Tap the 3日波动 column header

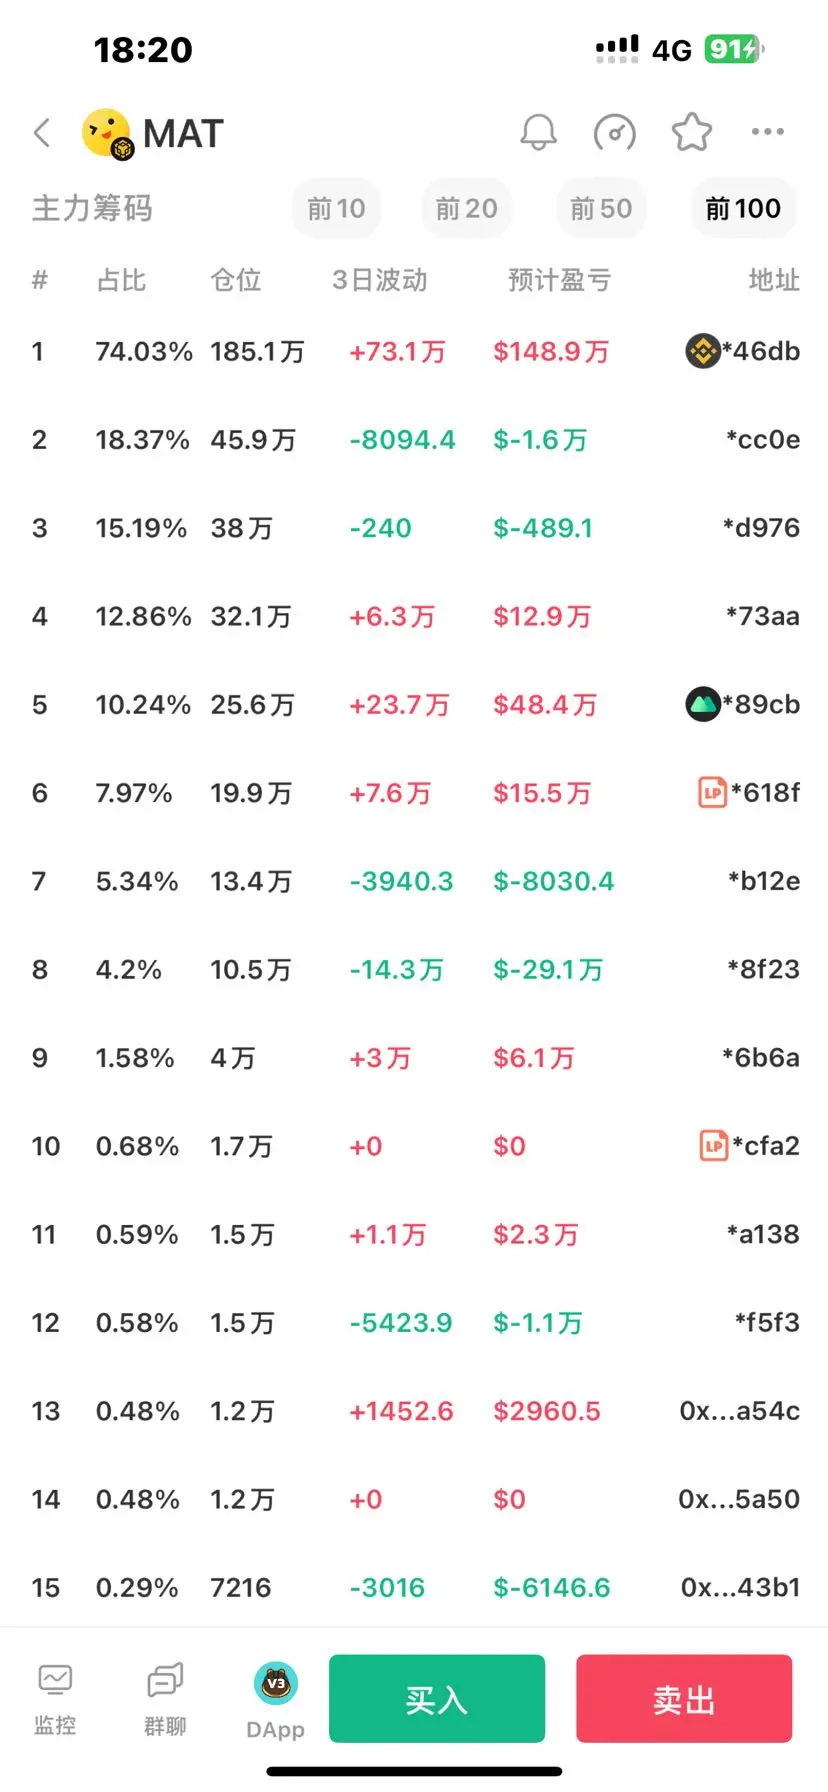coord(380,280)
